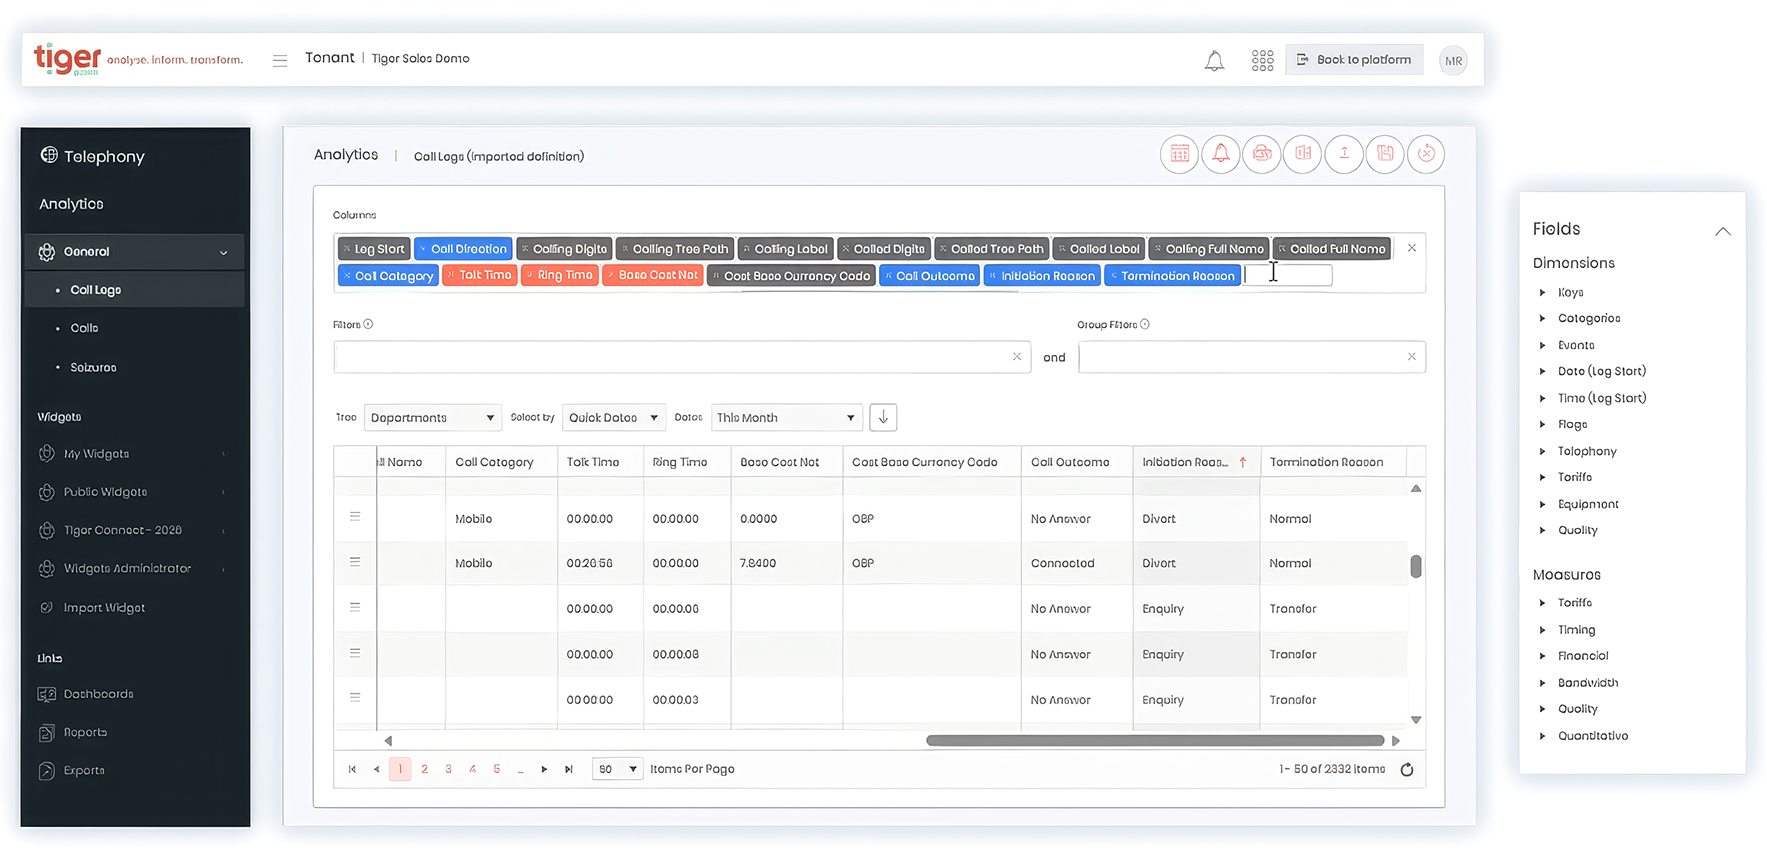Image resolution: width=1767 pixels, height=856 pixels.
Task: Open the MR user avatar
Action: point(1453,60)
